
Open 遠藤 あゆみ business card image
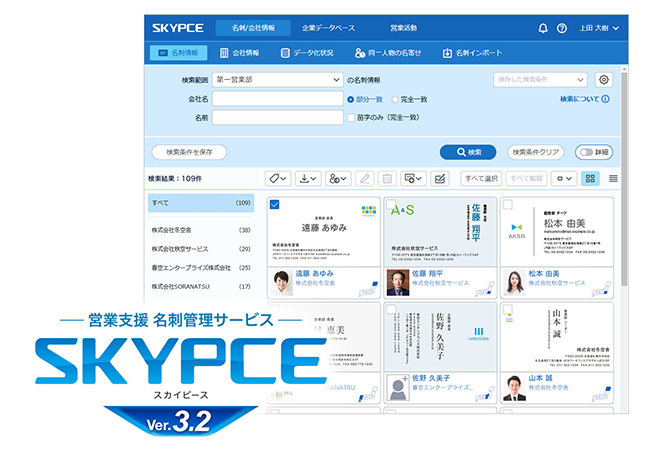pos(323,232)
